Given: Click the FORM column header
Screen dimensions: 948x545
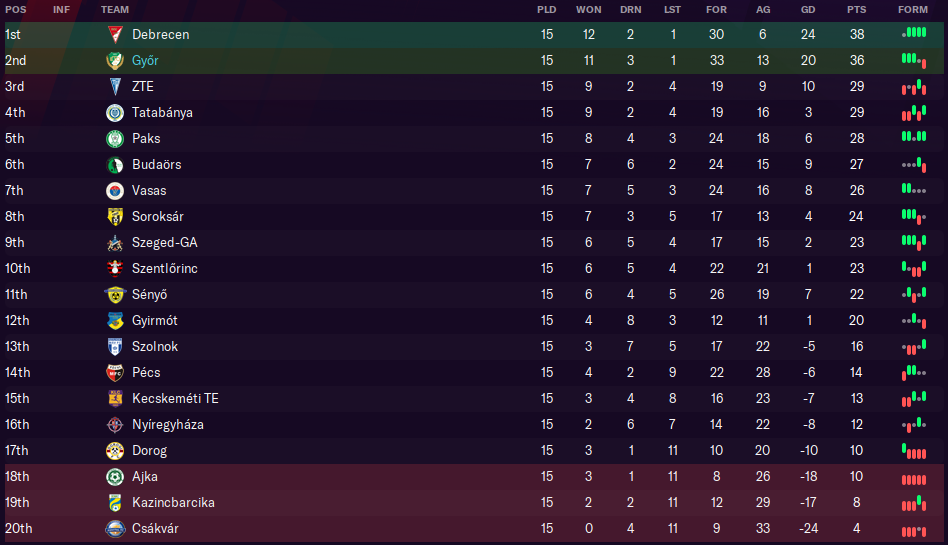Looking at the screenshot, I should pyautogui.click(x=912, y=9).
